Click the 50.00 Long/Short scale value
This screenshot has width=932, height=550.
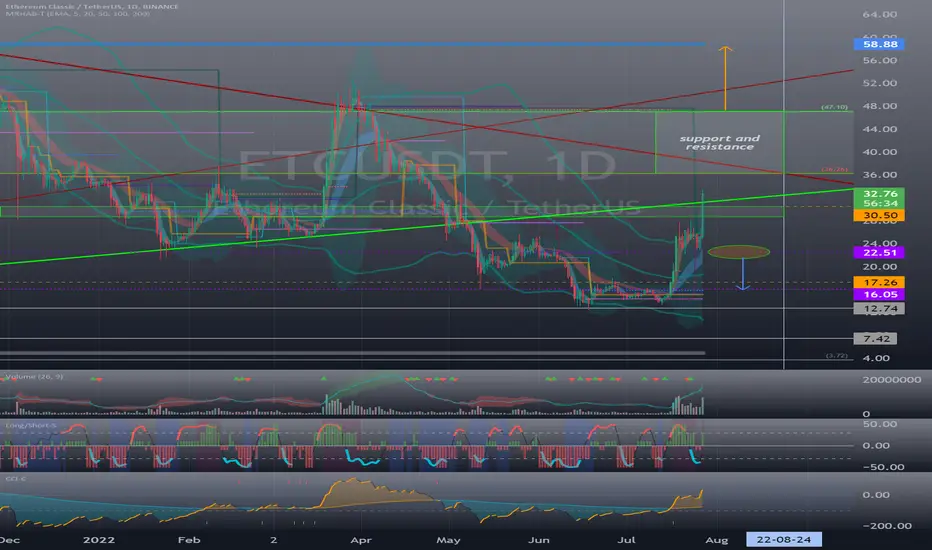tap(880, 424)
